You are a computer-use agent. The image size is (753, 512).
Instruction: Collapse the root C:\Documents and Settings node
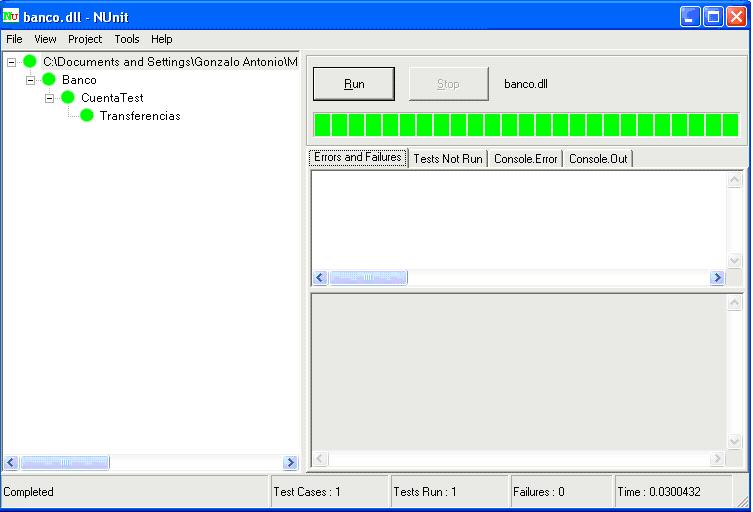(x=12, y=62)
